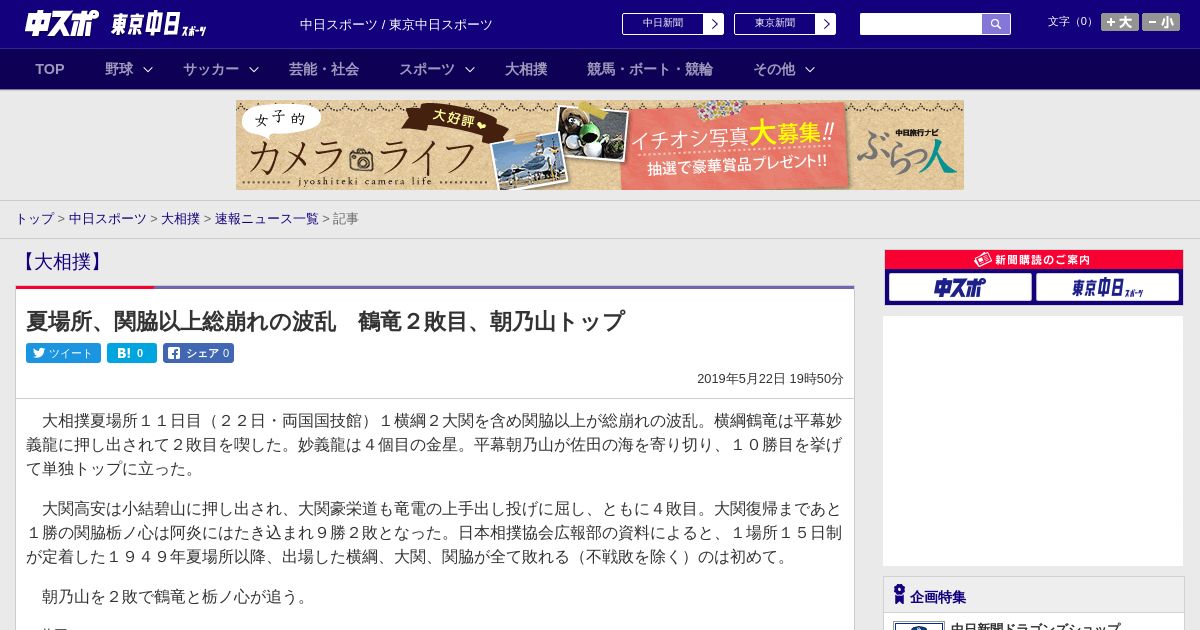This screenshot has width=1200, height=630.
Task: Go to 中日スポーツ breadcrumb link
Action: (108, 219)
